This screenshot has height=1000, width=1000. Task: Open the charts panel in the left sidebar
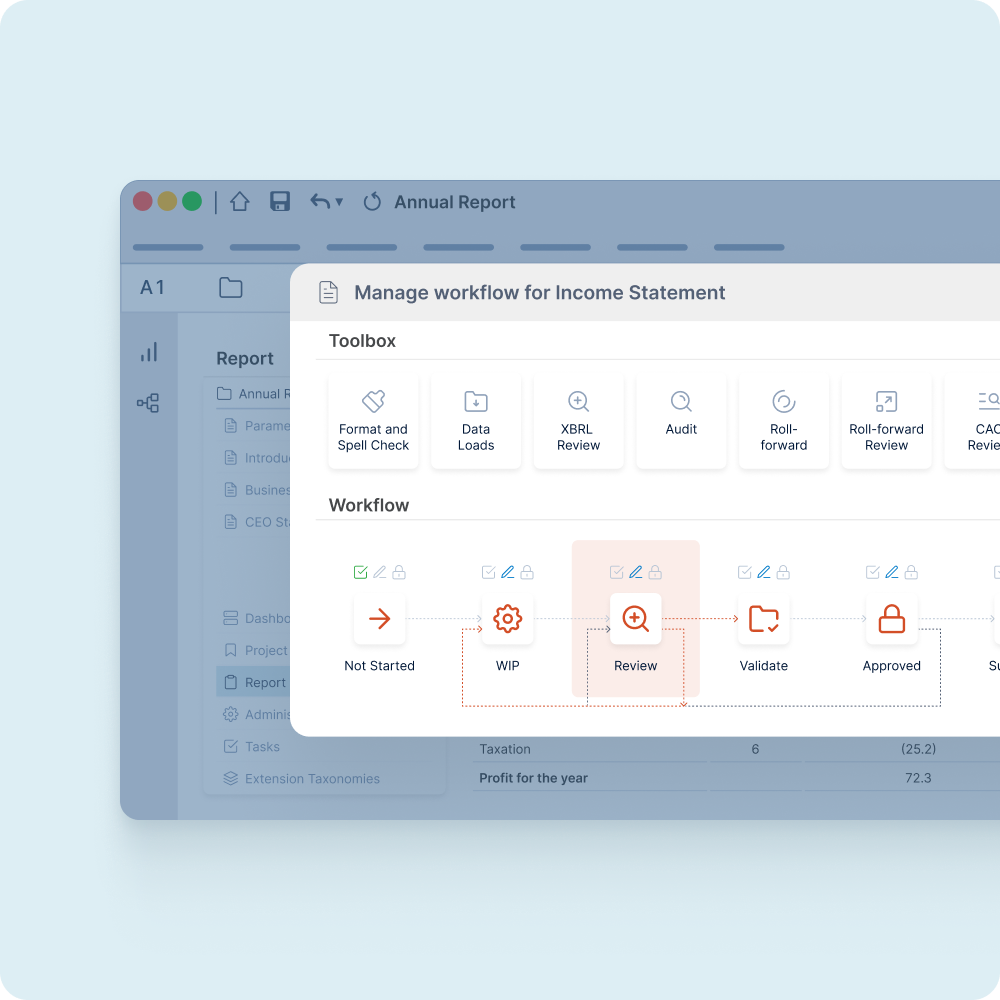[149, 352]
